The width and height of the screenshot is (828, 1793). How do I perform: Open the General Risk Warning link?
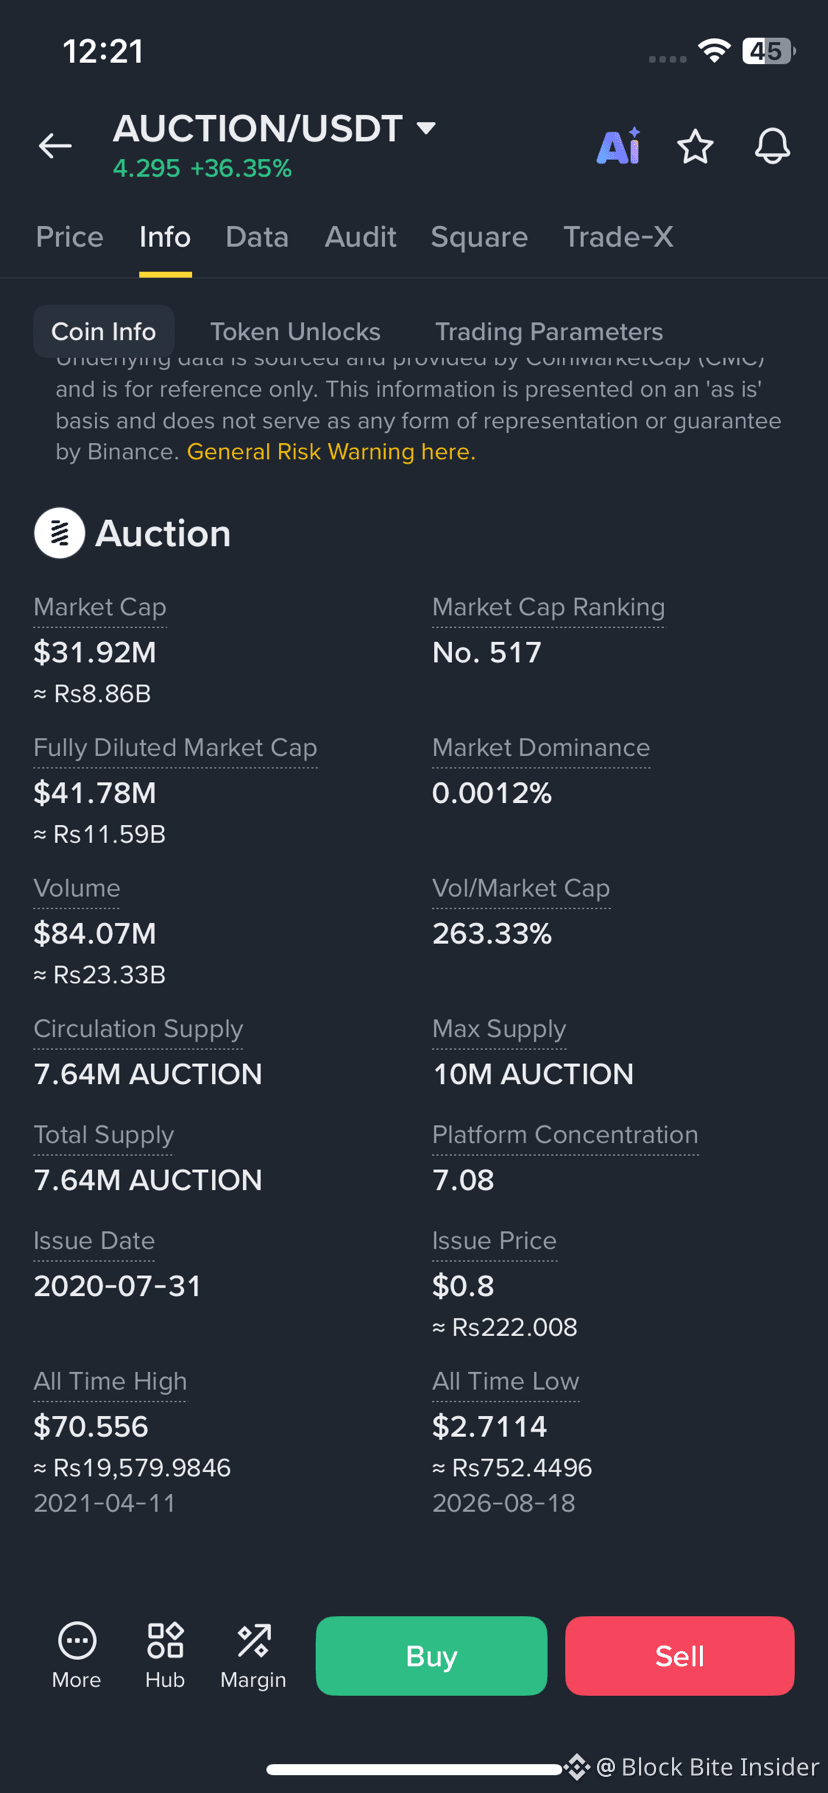331,452
